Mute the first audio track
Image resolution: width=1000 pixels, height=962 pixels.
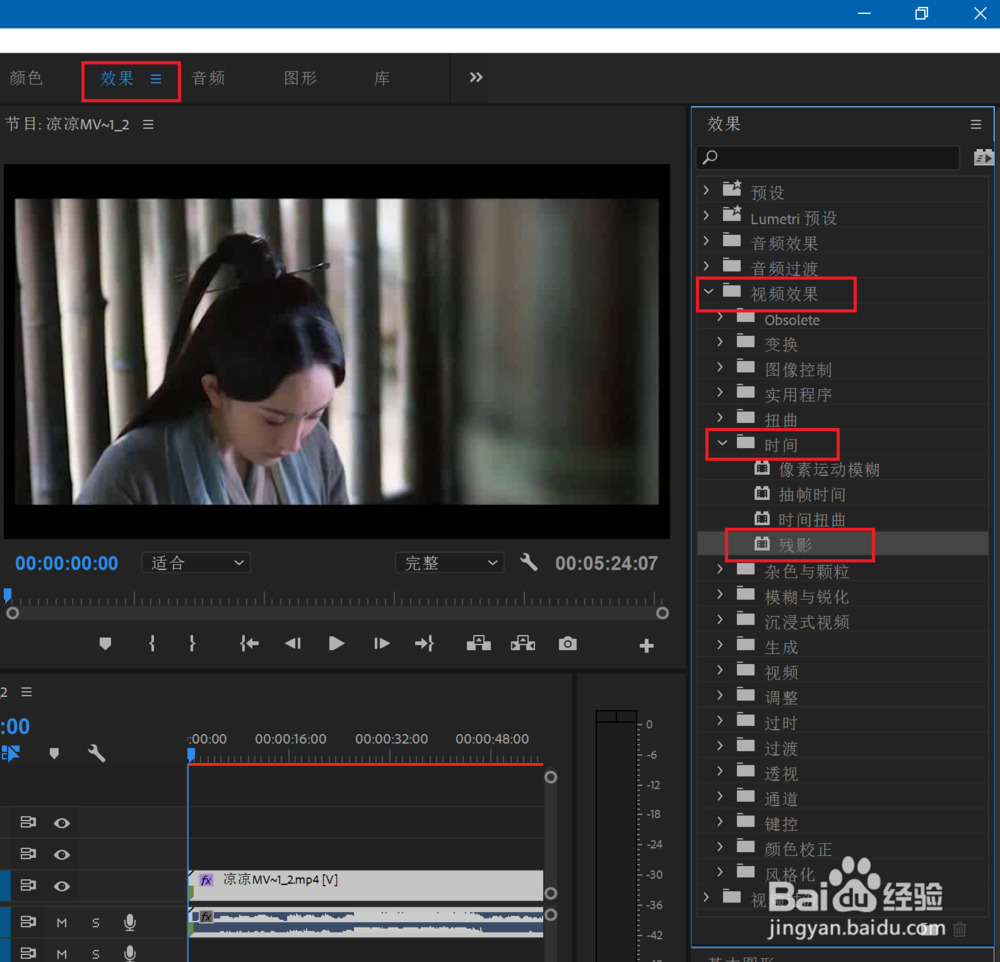[x=62, y=922]
